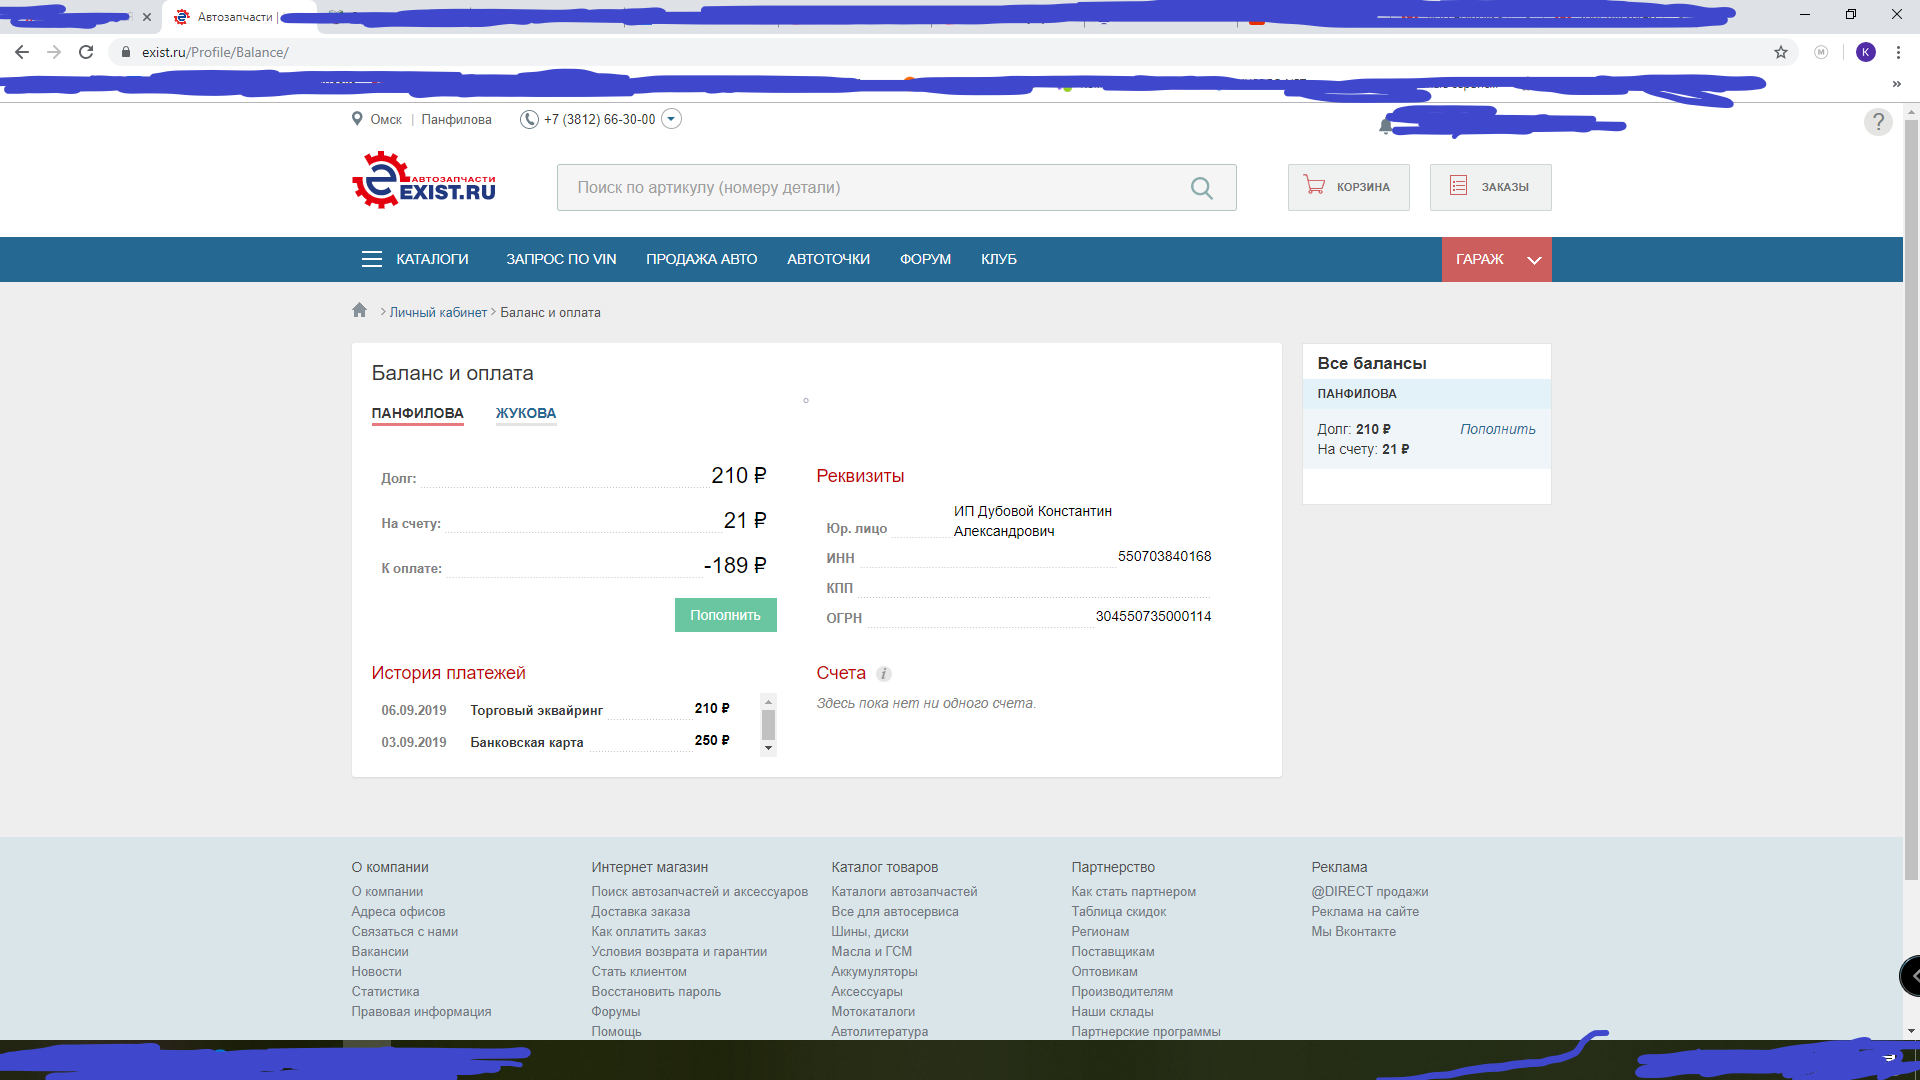This screenshot has height=1080, width=1920.
Task: Open Автоточки menu item
Action: [828, 259]
